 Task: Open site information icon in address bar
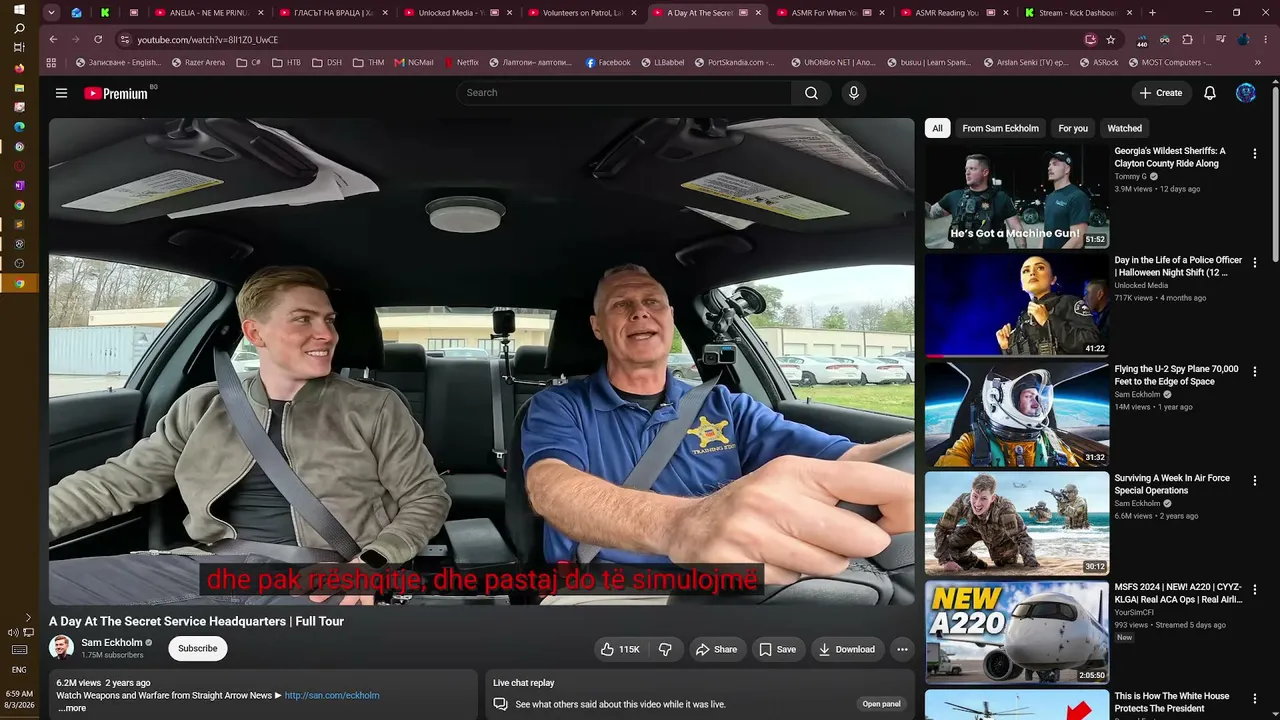tap(124, 39)
